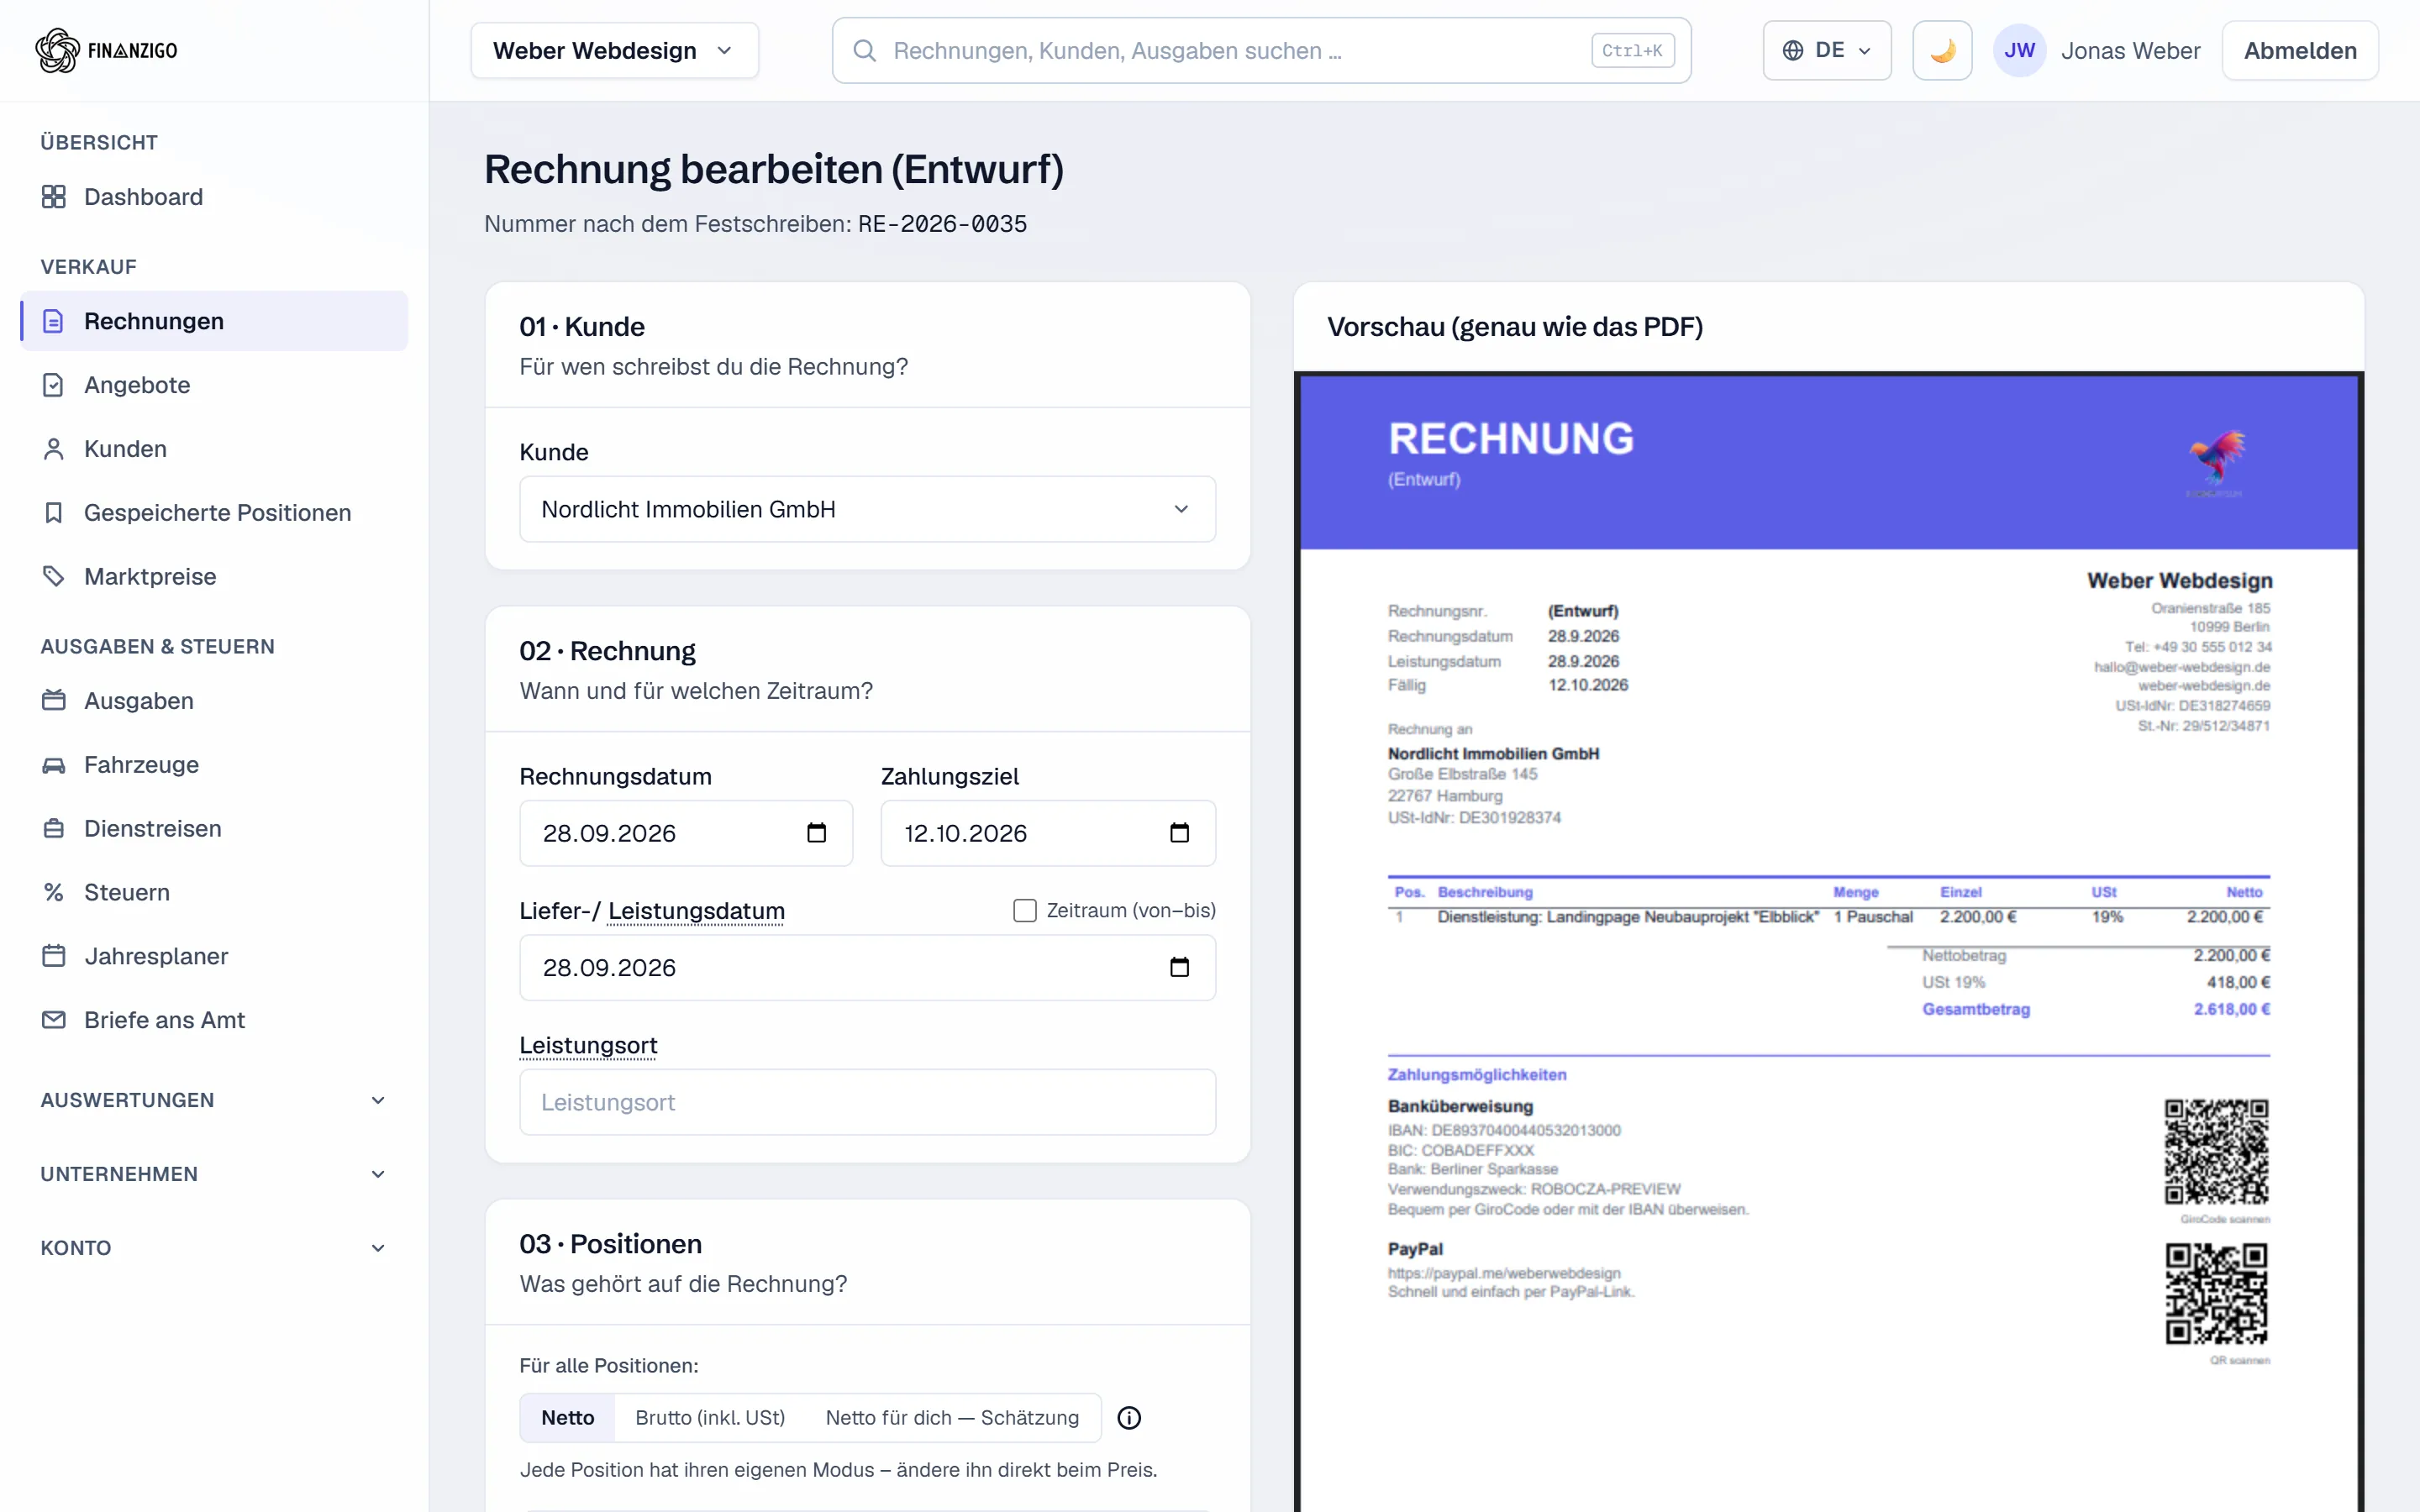Viewport: 2420px width, 1512px height.
Task: Click the Angebote checkmark-document icon
Action: pyautogui.click(x=54, y=385)
